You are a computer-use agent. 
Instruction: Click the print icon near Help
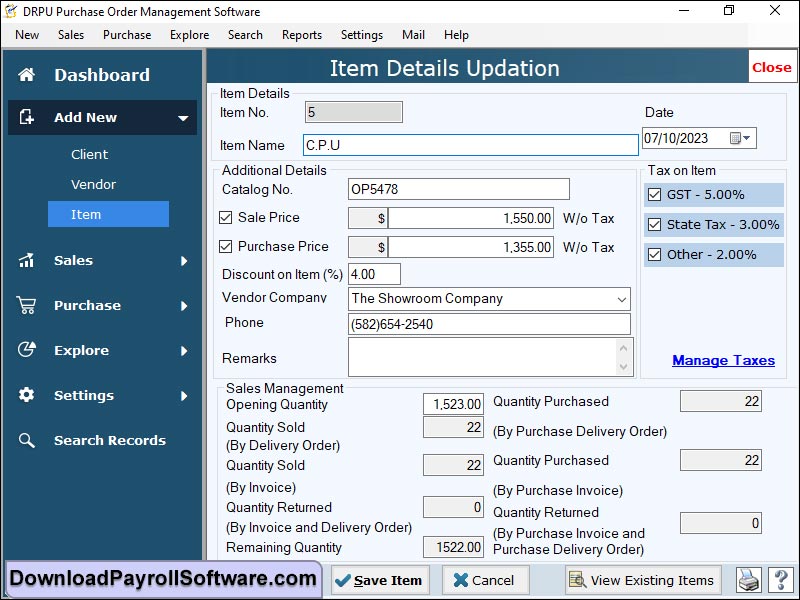click(x=748, y=580)
